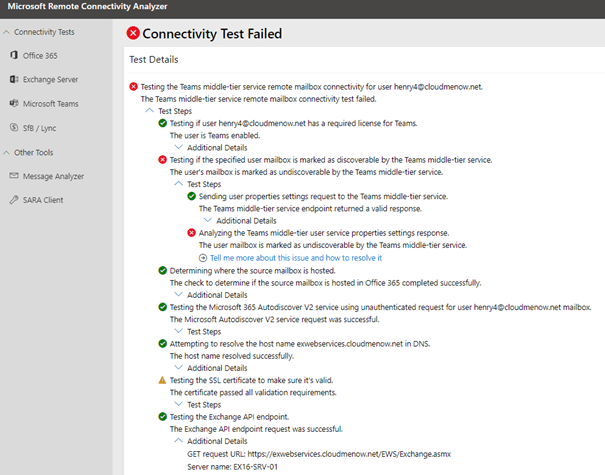Expand Test Steps under SSL certificate validation
The image size is (605, 475).
click(x=179, y=405)
